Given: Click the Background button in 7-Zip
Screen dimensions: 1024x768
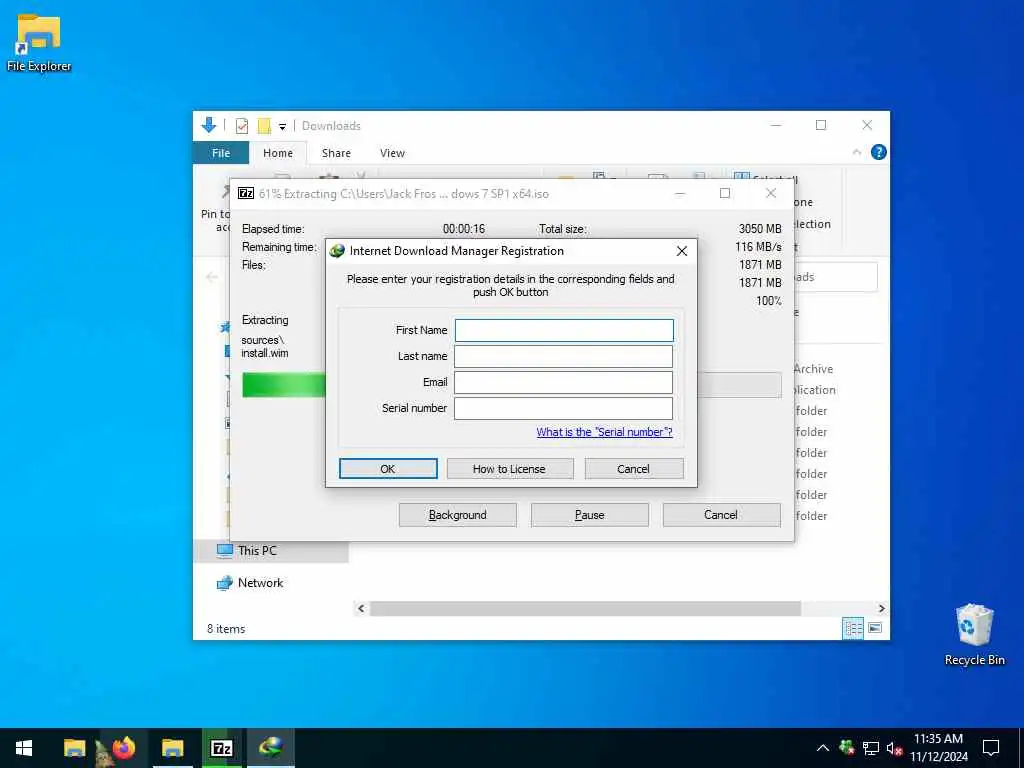Looking at the screenshot, I should pyautogui.click(x=458, y=515).
